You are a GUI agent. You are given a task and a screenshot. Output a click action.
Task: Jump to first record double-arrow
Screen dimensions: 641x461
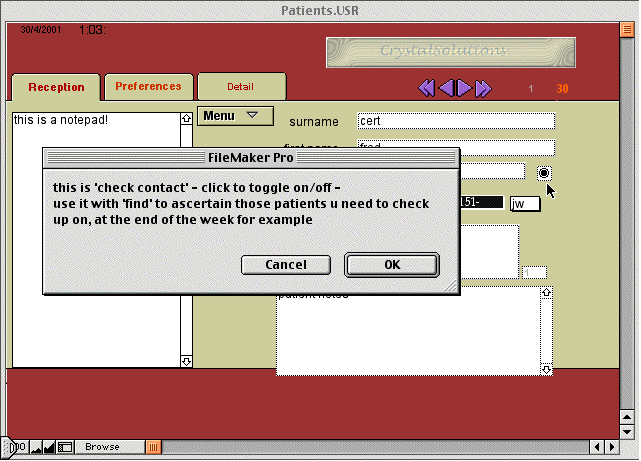[x=426, y=88]
